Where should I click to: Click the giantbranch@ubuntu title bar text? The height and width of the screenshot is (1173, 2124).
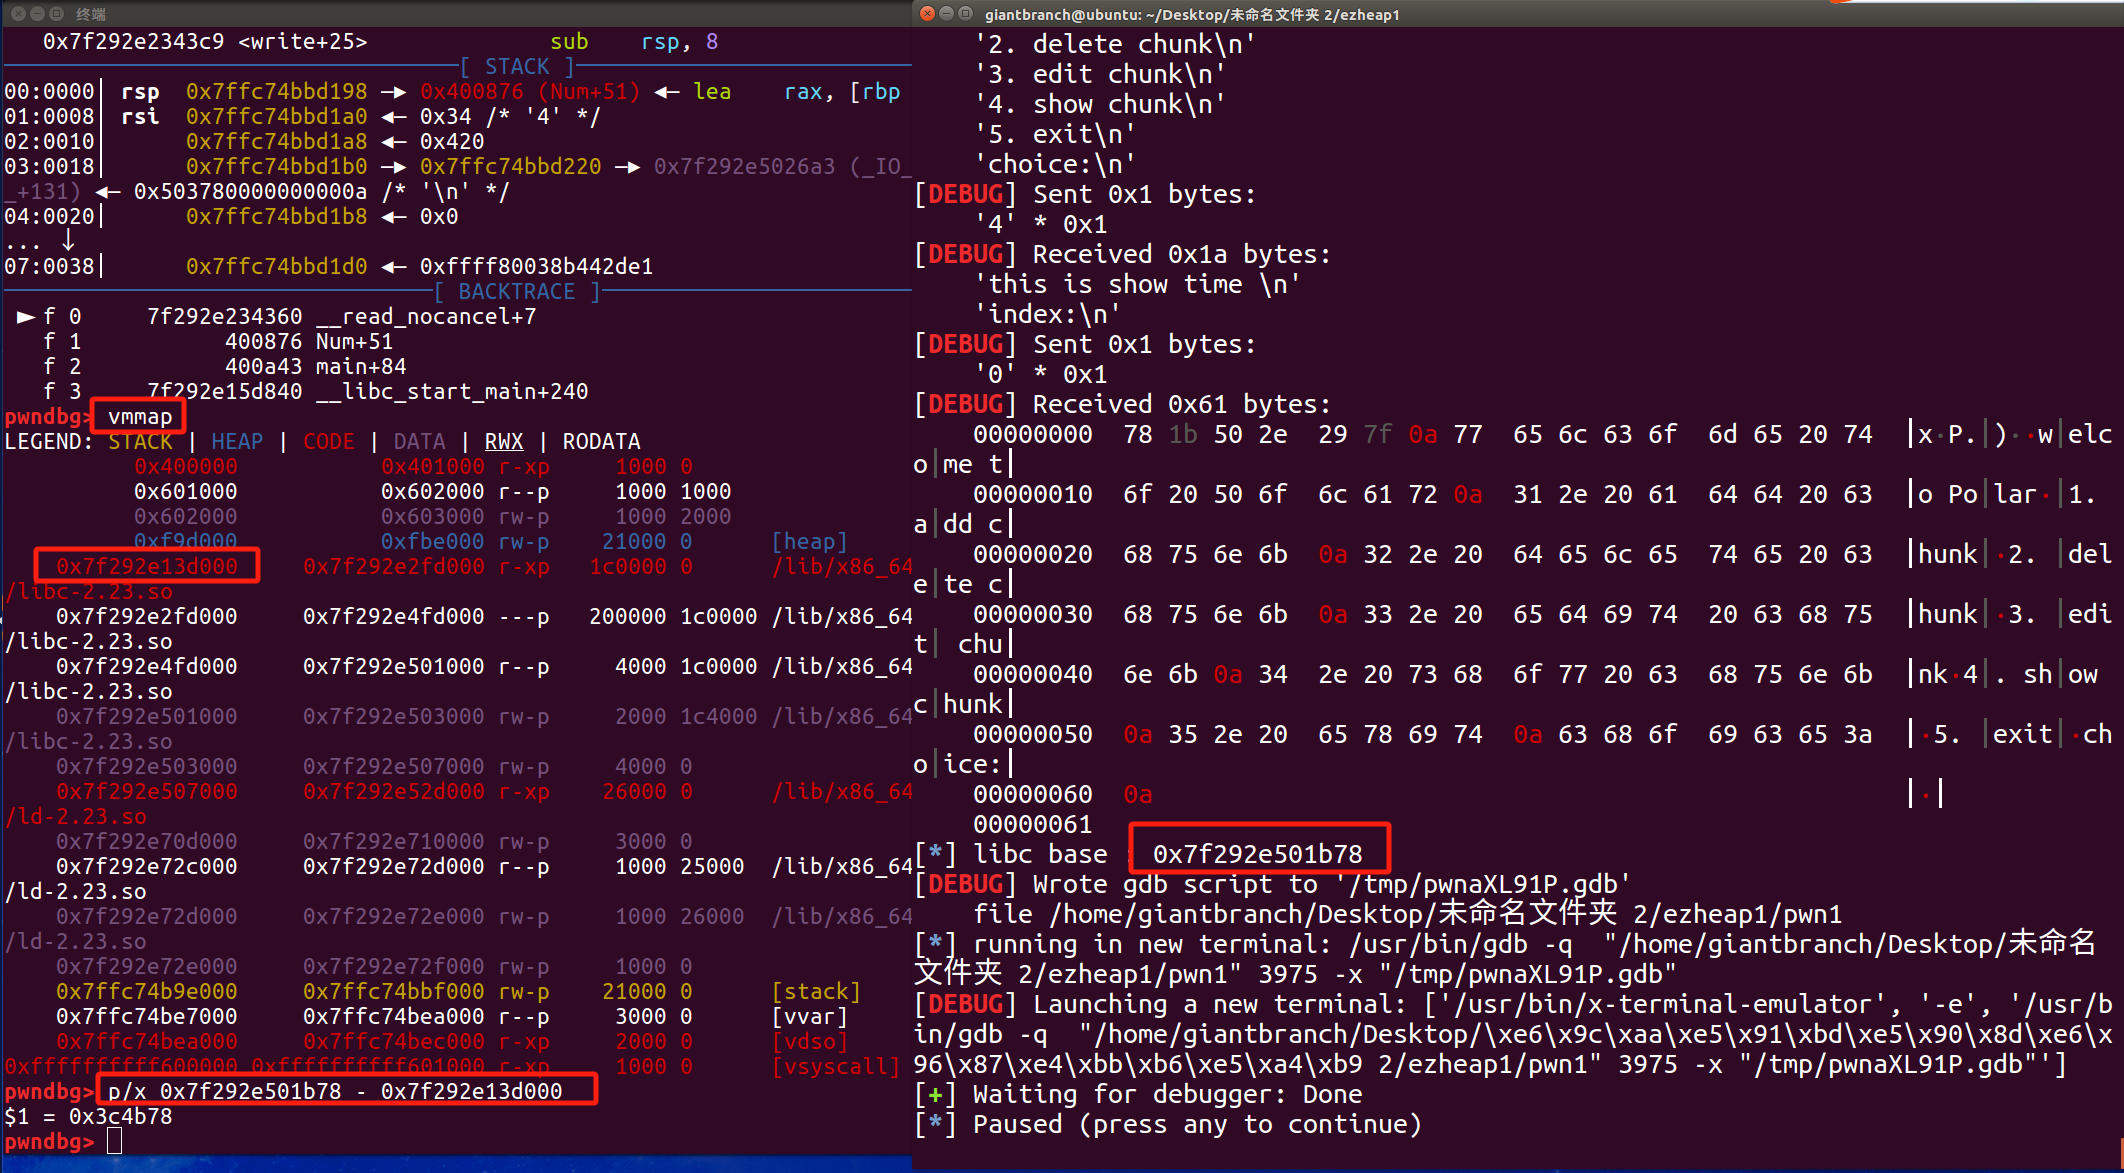(1191, 14)
